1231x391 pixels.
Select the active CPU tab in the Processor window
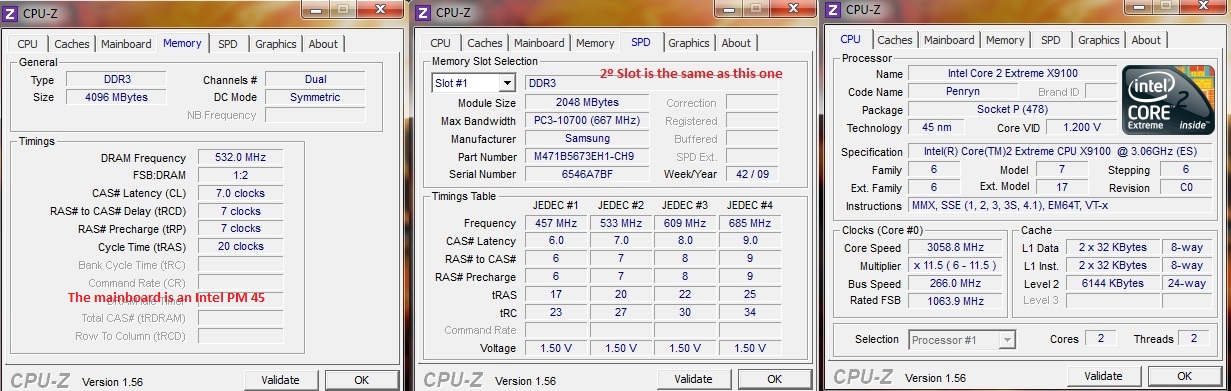pos(850,39)
